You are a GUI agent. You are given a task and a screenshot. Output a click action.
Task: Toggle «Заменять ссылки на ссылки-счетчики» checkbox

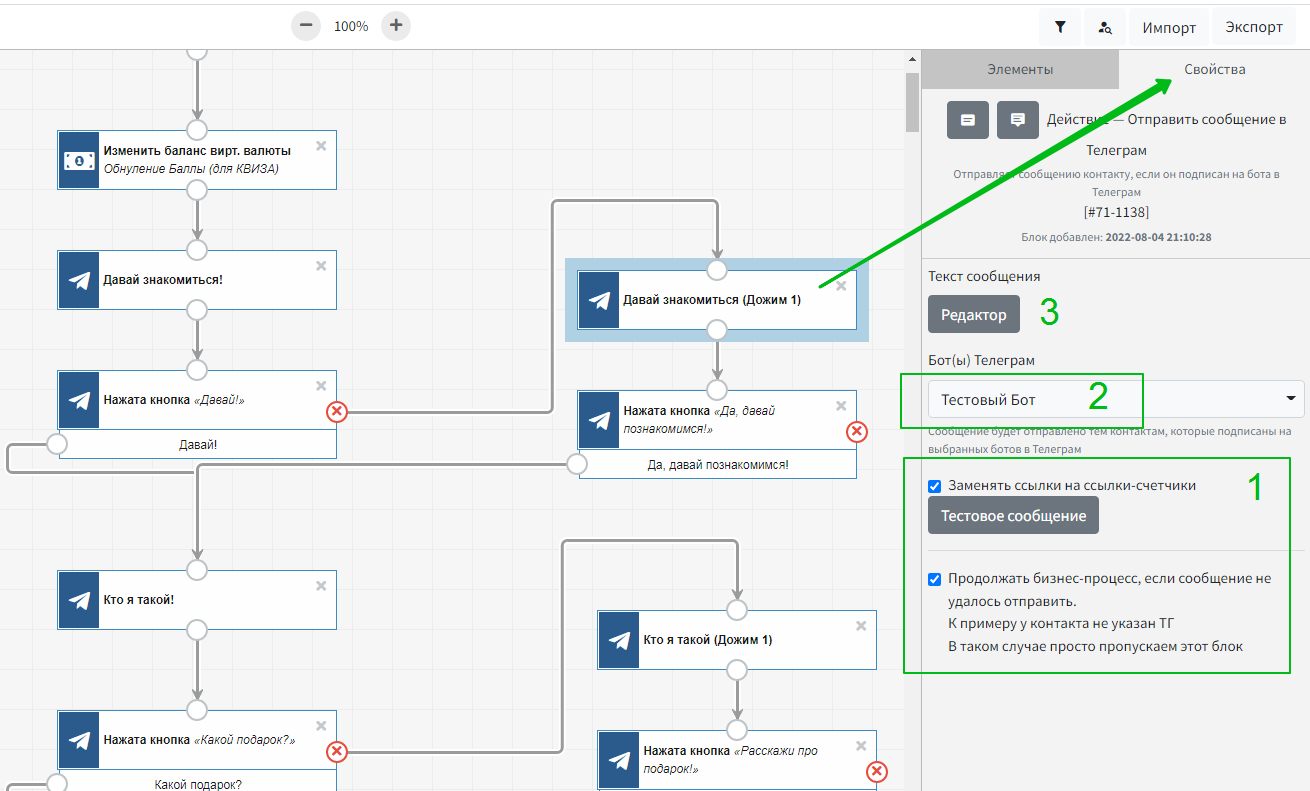[935, 486]
